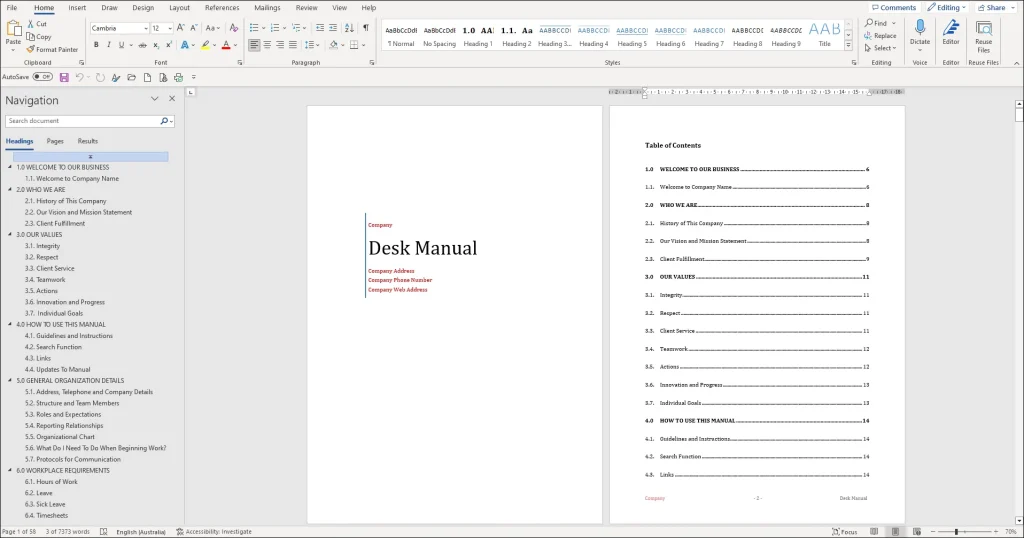Image resolution: width=1024 pixels, height=538 pixels.
Task: Switch to the Layout ribbon tab
Action: 179,8
